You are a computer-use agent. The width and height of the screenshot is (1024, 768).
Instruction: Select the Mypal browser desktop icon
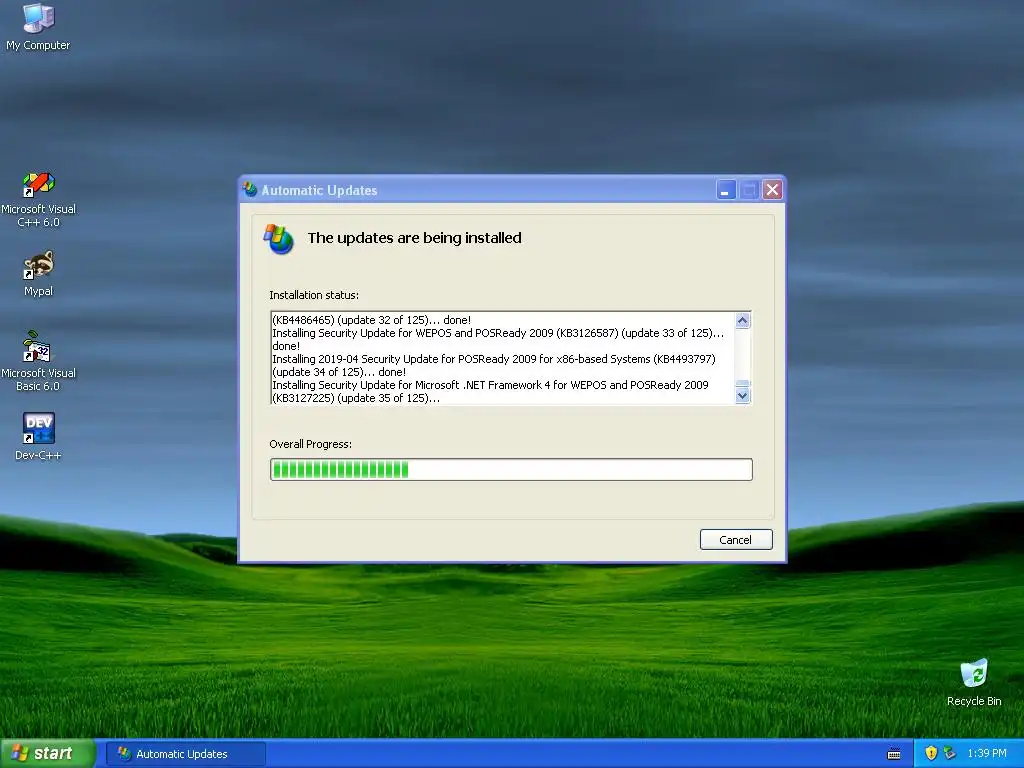(38, 274)
